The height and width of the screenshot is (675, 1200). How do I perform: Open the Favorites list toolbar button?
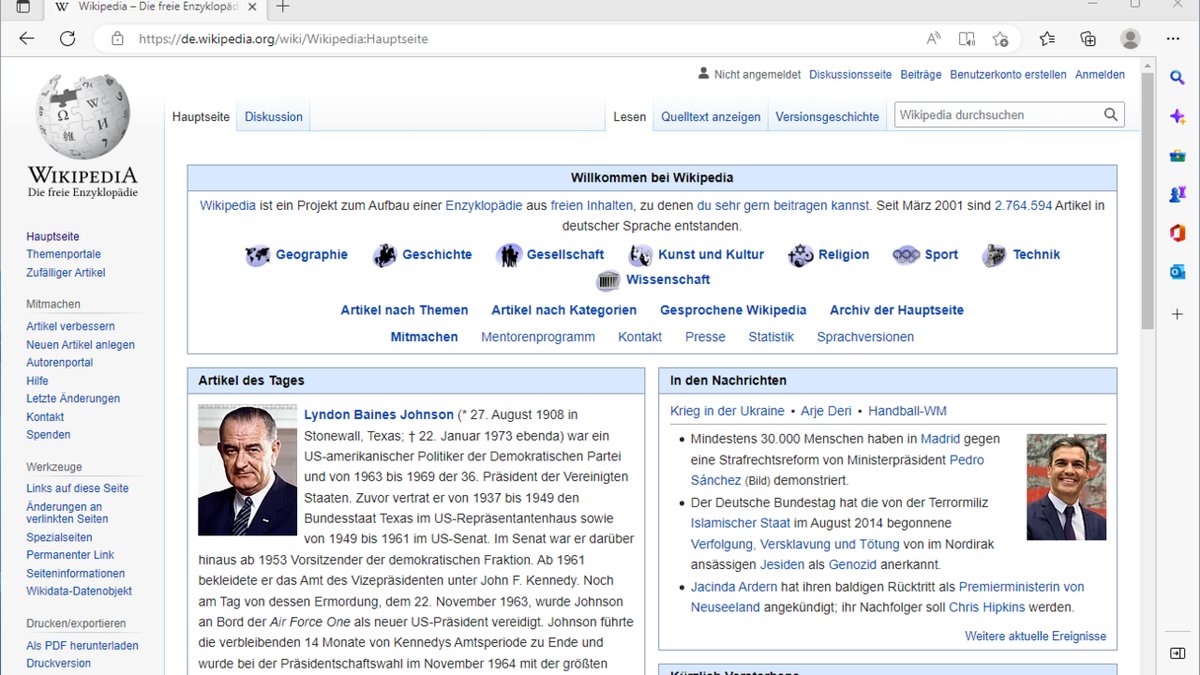[1047, 39]
